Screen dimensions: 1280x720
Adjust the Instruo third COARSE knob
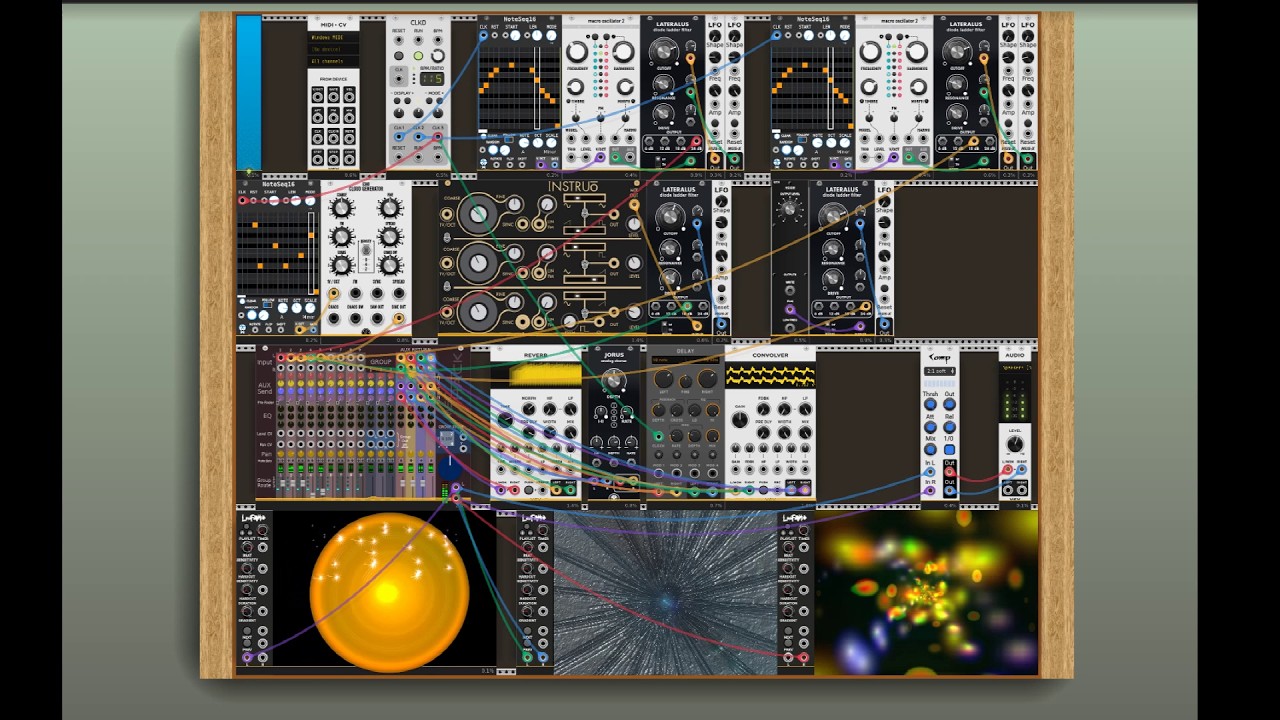tap(478, 311)
